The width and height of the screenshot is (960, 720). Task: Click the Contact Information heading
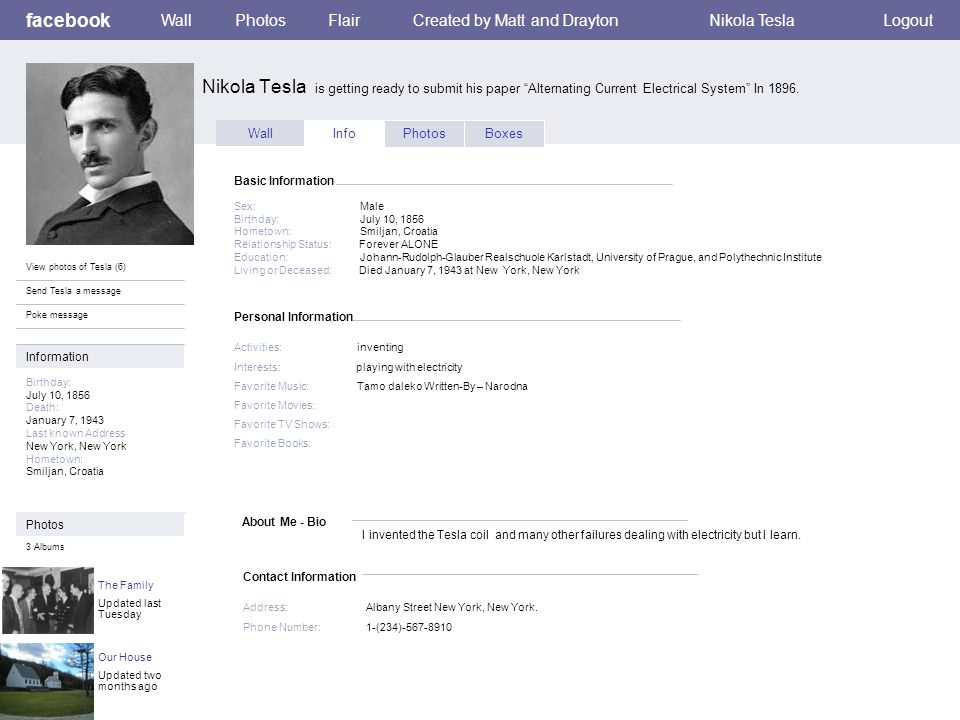click(299, 577)
